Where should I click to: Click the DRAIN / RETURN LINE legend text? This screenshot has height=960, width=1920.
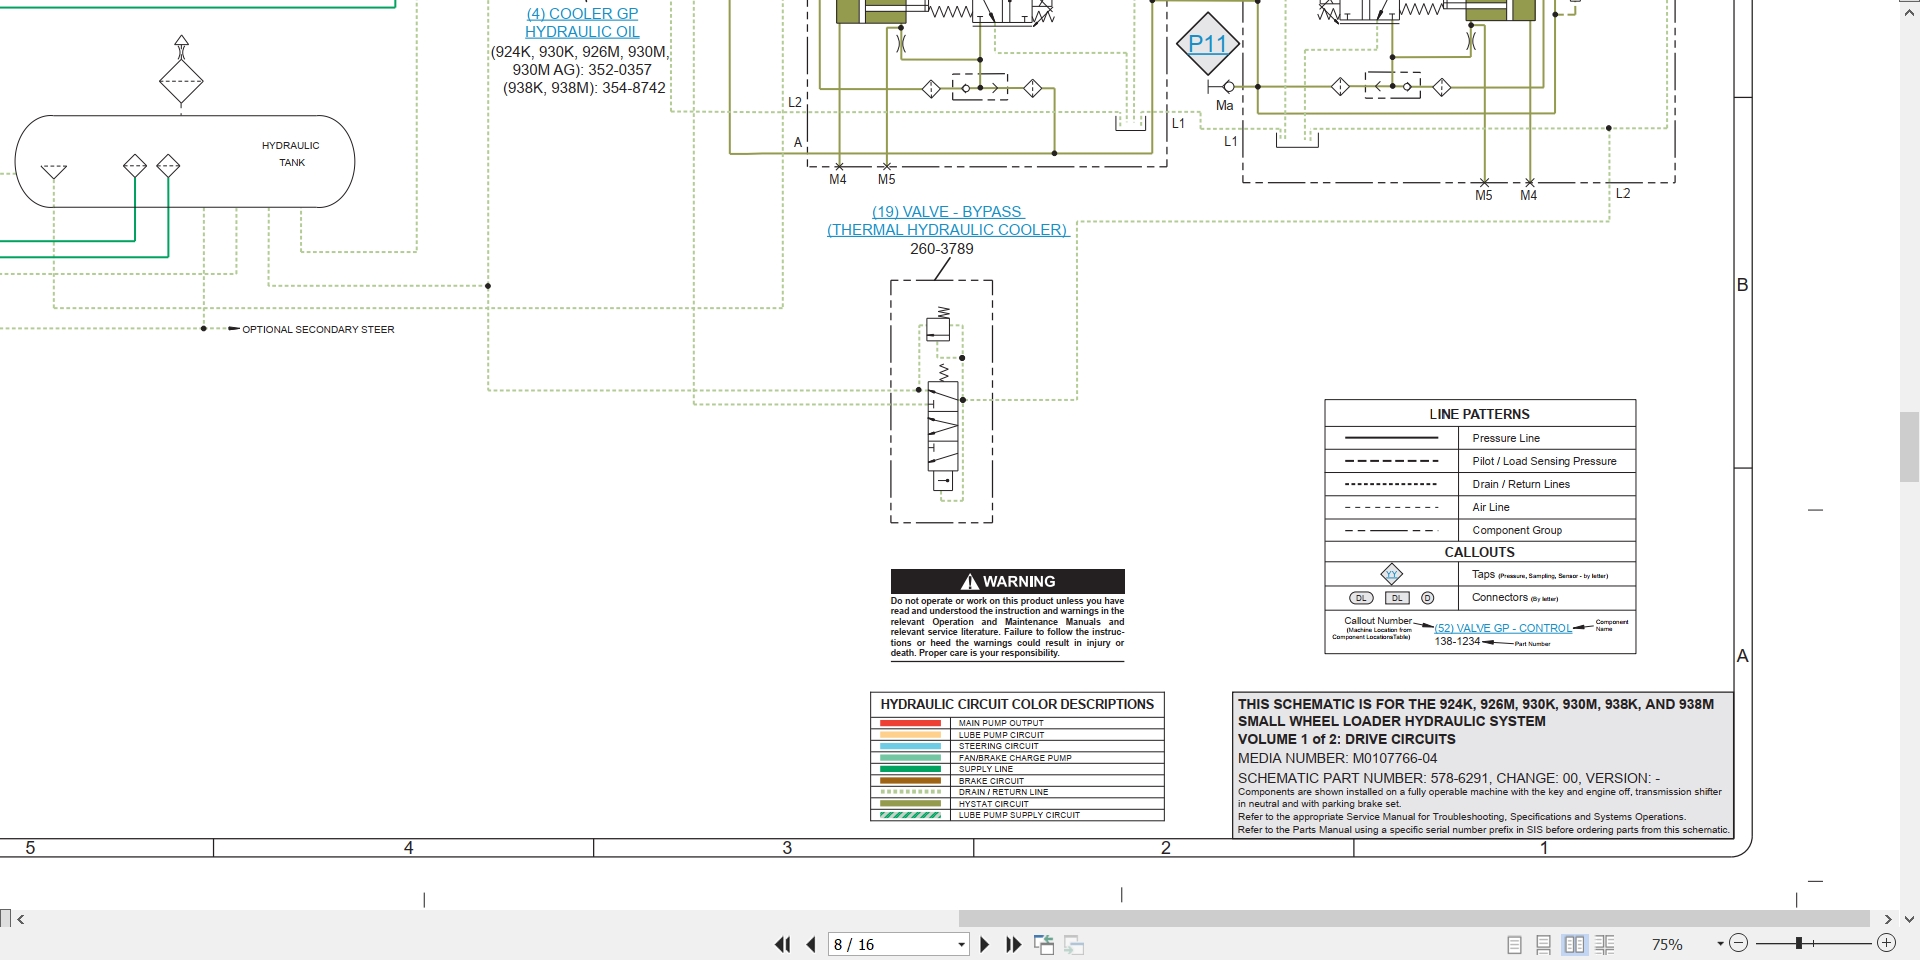click(1003, 792)
